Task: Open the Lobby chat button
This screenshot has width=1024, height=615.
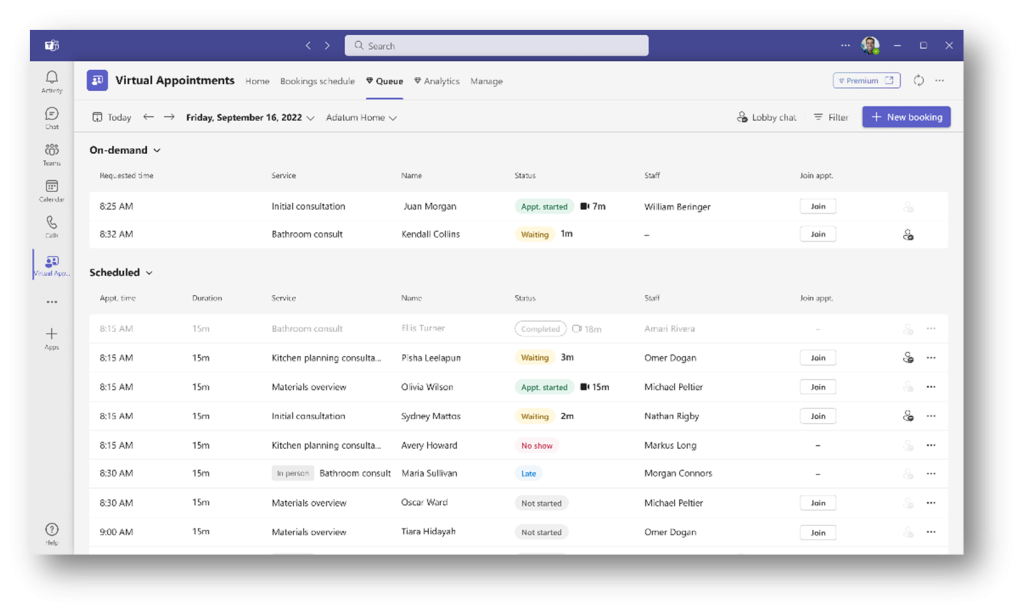Action: click(x=767, y=118)
